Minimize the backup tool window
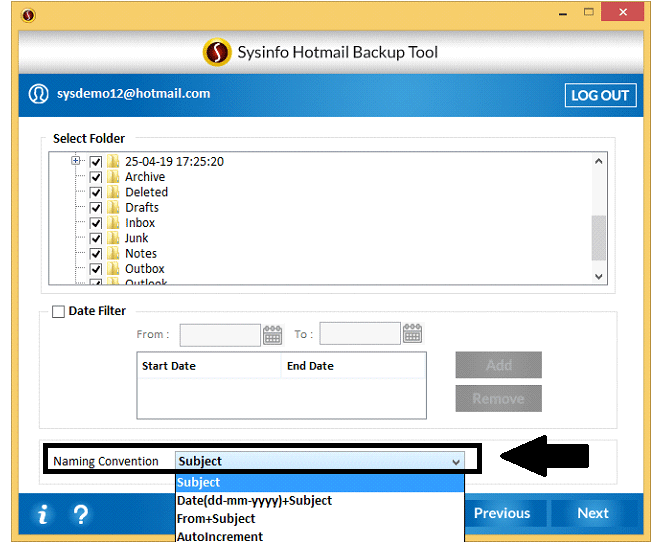663x545 pixels. (x=563, y=14)
